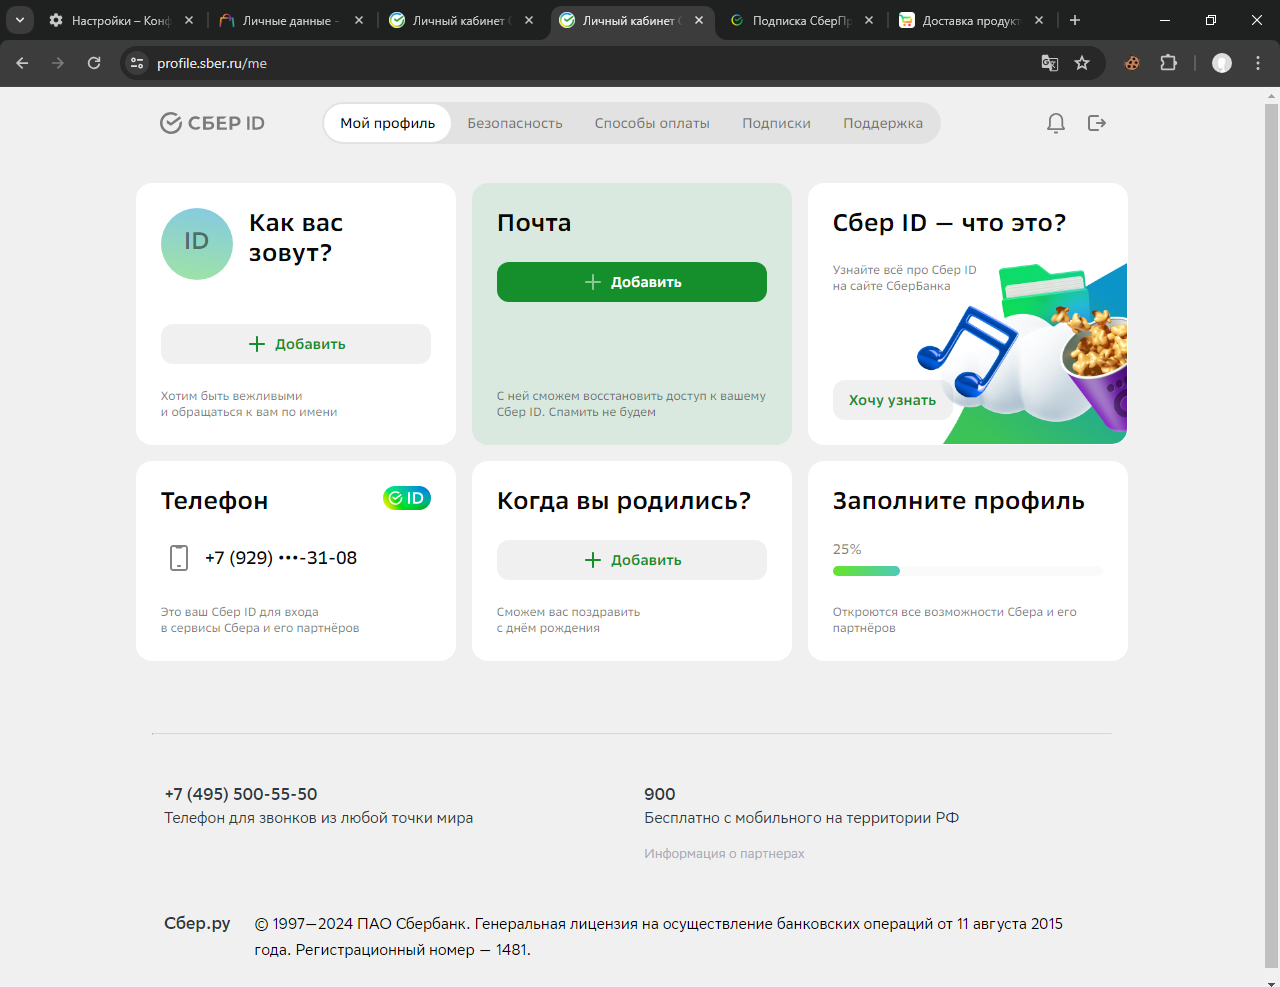Open the Поддержка section
The image size is (1280, 987).
click(883, 123)
